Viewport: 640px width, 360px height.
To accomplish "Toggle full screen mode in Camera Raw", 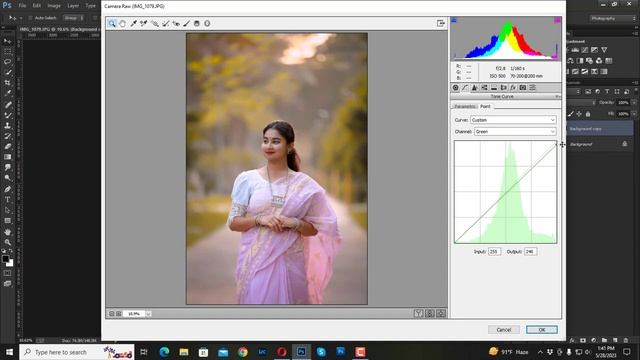I will click(x=440, y=23).
